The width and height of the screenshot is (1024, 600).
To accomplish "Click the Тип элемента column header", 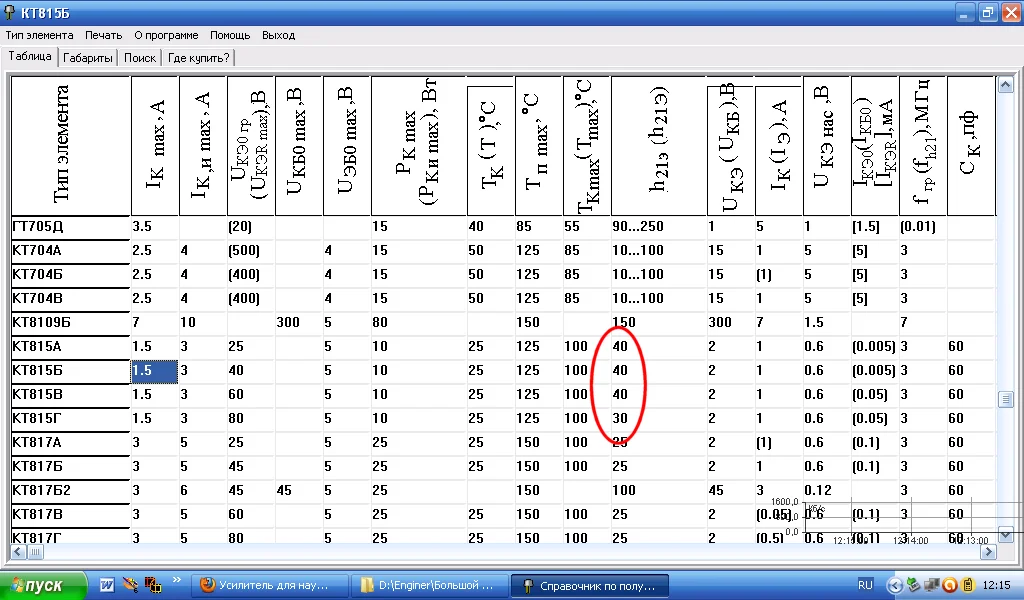I will click(71, 146).
